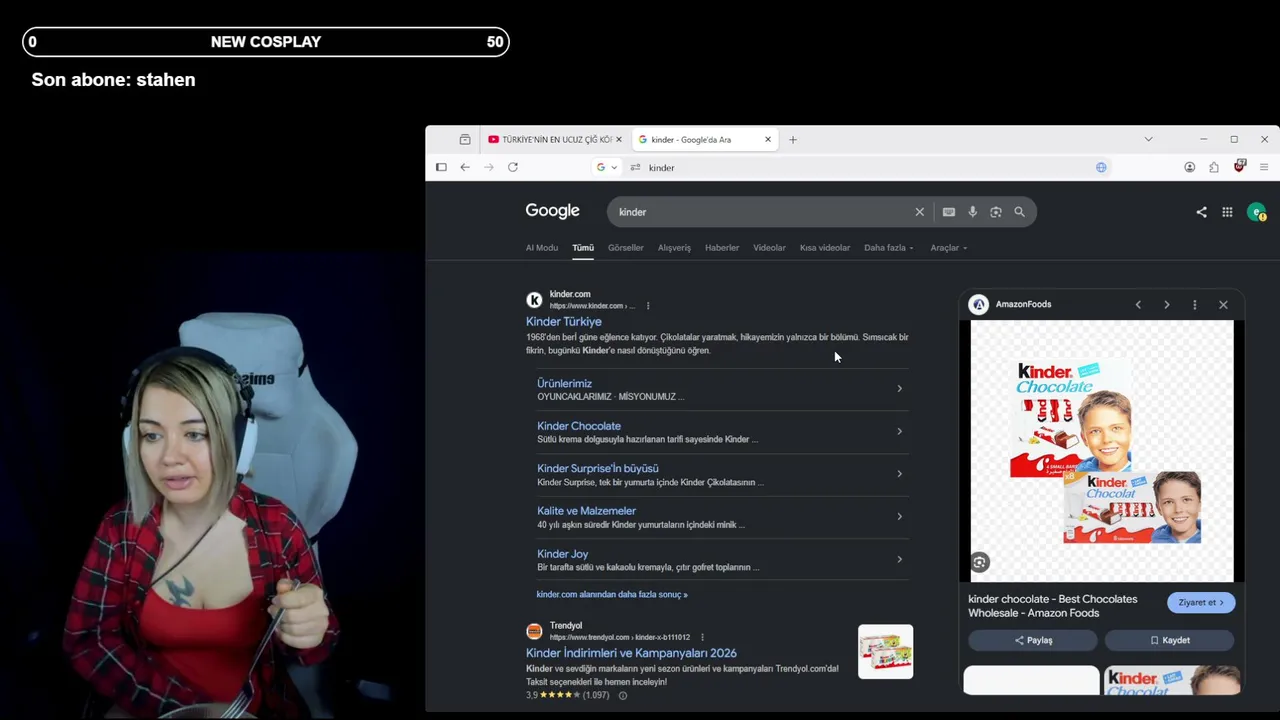The width and height of the screenshot is (1280, 720).
Task: Open the list-all-tabs chevron in tab bar
Action: click(1148, 140)
